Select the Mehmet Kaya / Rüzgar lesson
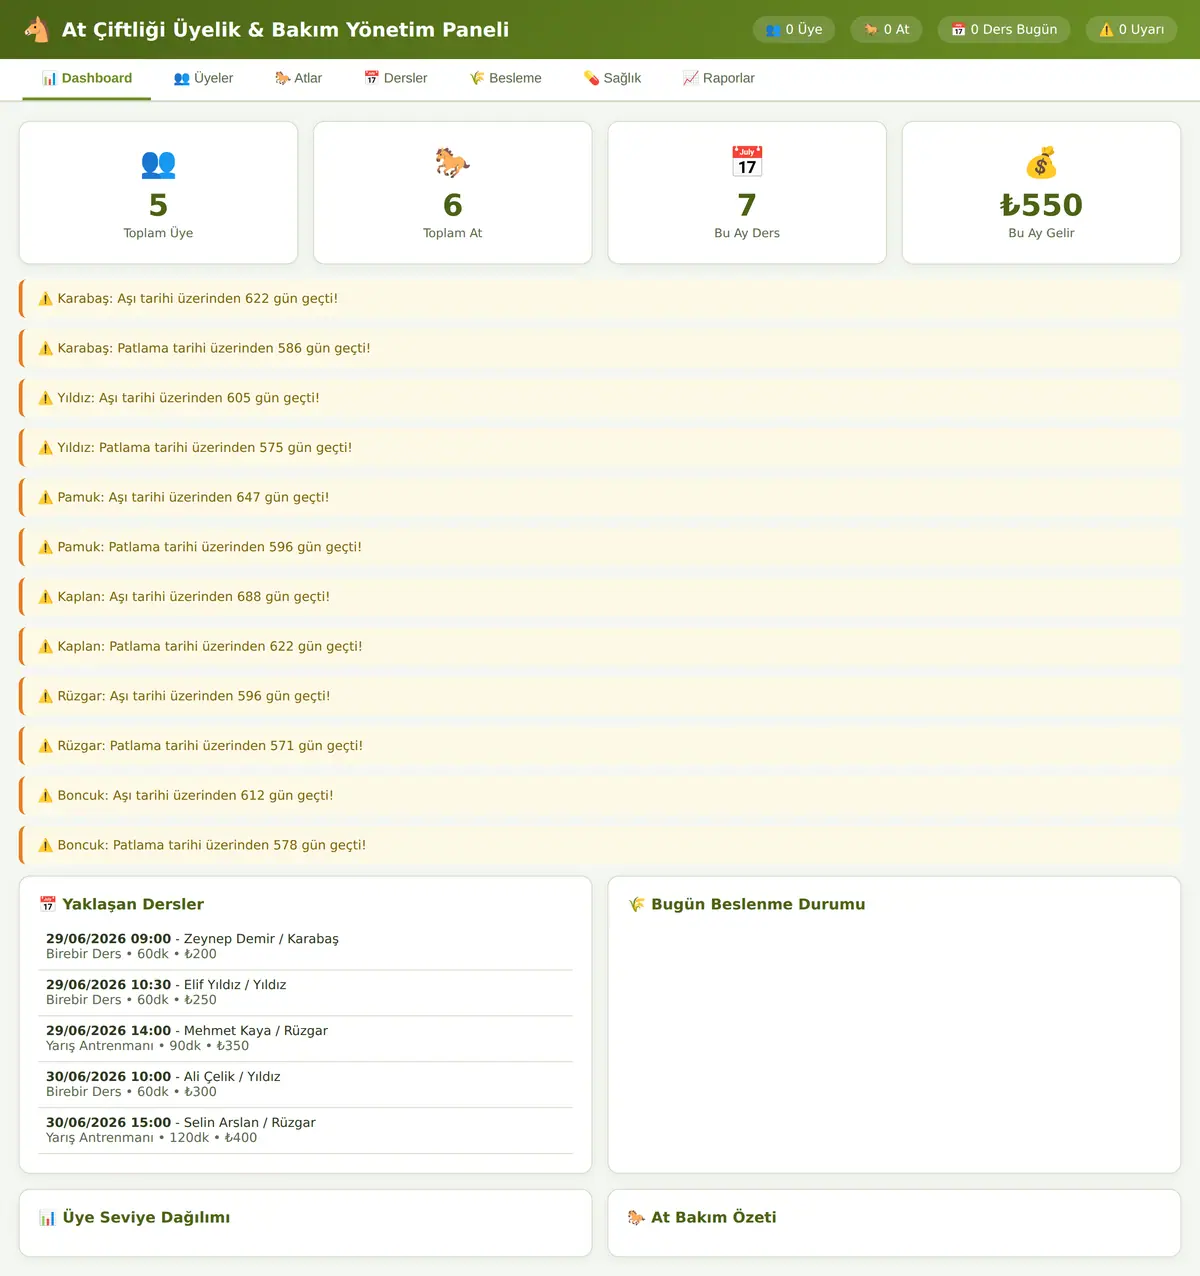 point(306,1039)
